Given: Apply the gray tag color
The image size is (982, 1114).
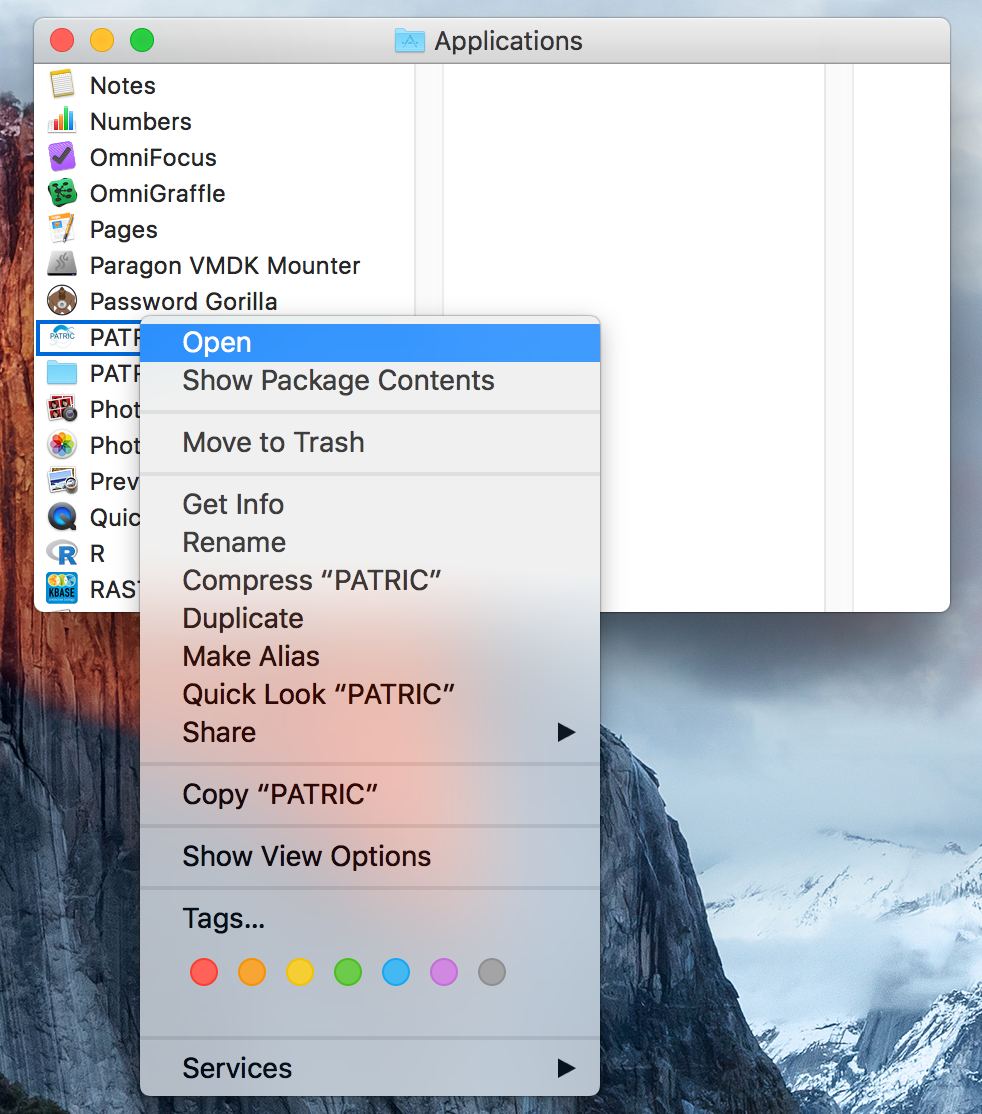Looking at the screenshot, I should pyautogui.click(x=492, y=972).
